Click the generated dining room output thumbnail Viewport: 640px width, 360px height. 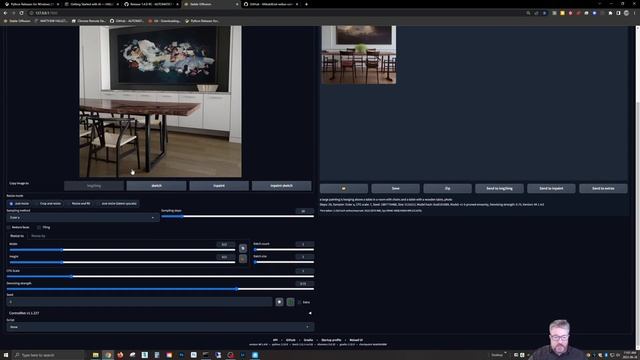358,55
